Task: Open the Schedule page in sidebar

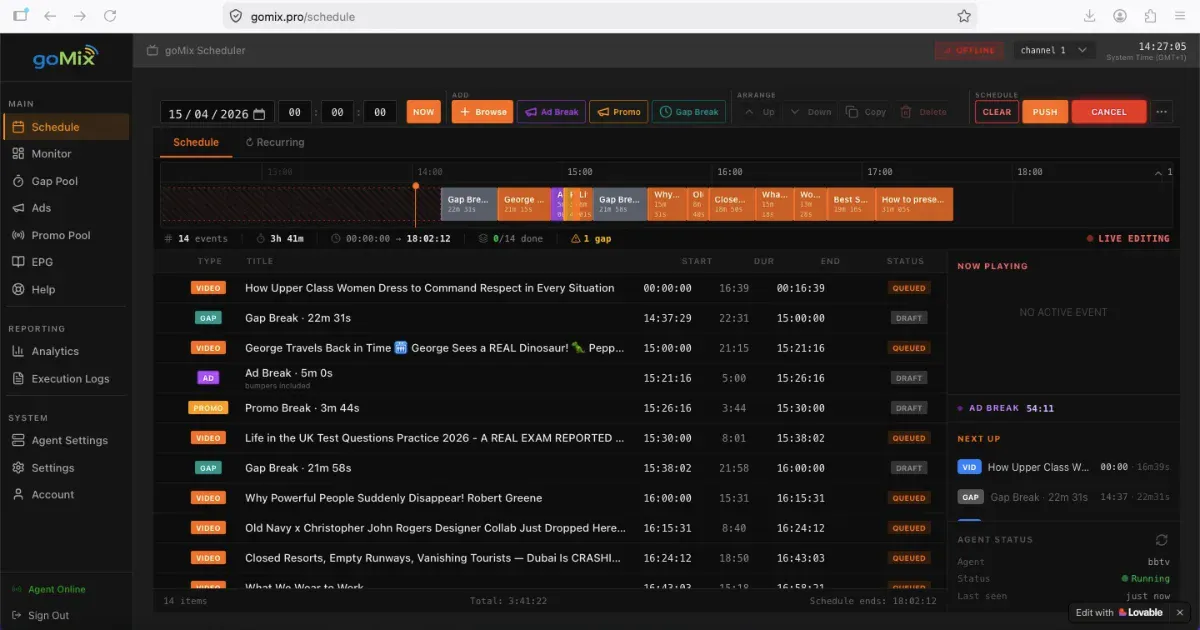Action: 66,127
